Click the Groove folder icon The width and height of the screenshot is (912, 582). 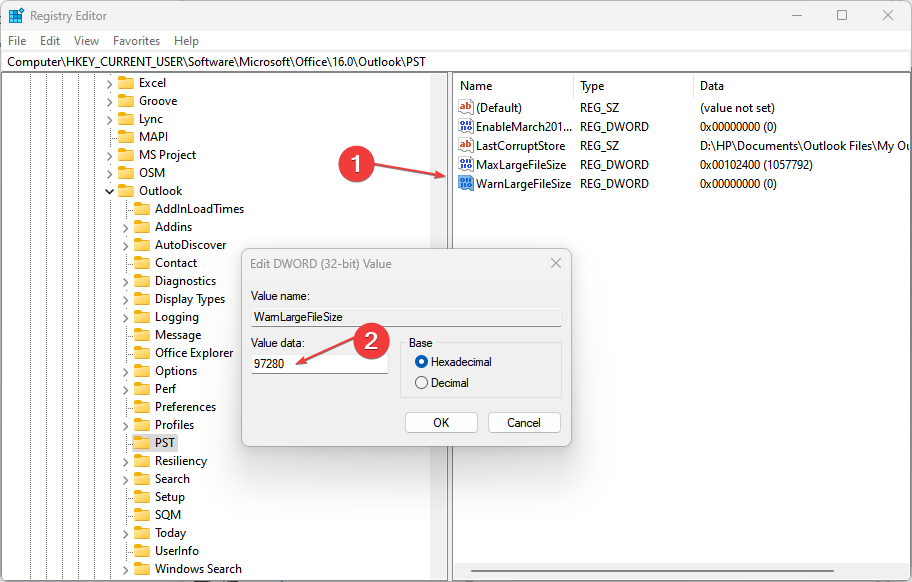click(126, 101)
